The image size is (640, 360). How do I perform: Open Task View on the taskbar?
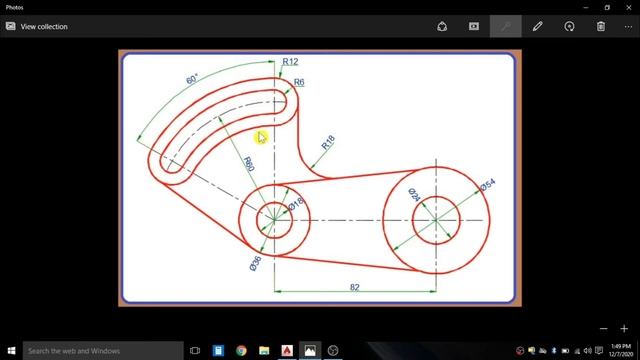195,351
